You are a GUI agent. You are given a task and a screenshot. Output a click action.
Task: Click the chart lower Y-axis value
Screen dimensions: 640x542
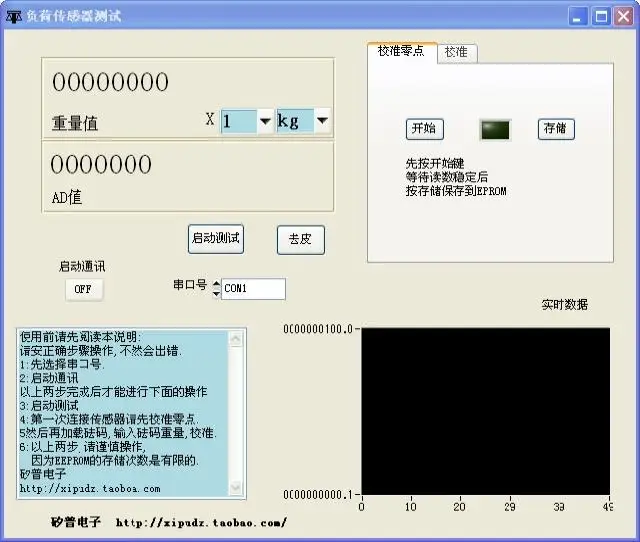[x=318, y=495]
